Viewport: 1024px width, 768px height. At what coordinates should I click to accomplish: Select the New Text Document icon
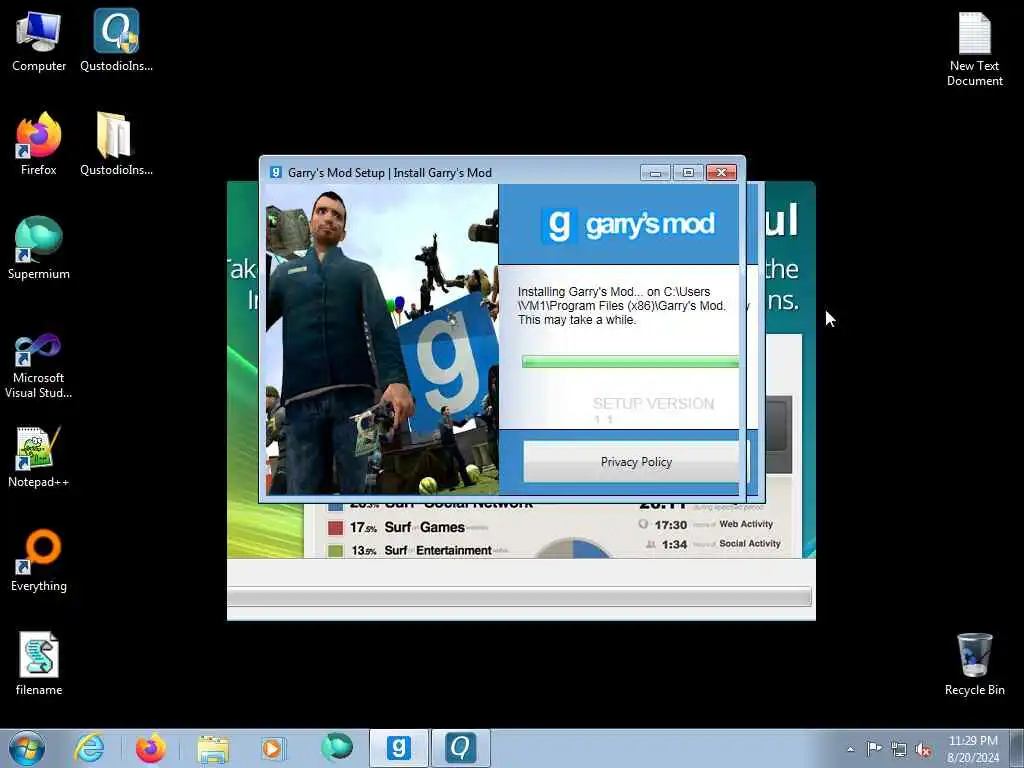(x=974, y=50)
